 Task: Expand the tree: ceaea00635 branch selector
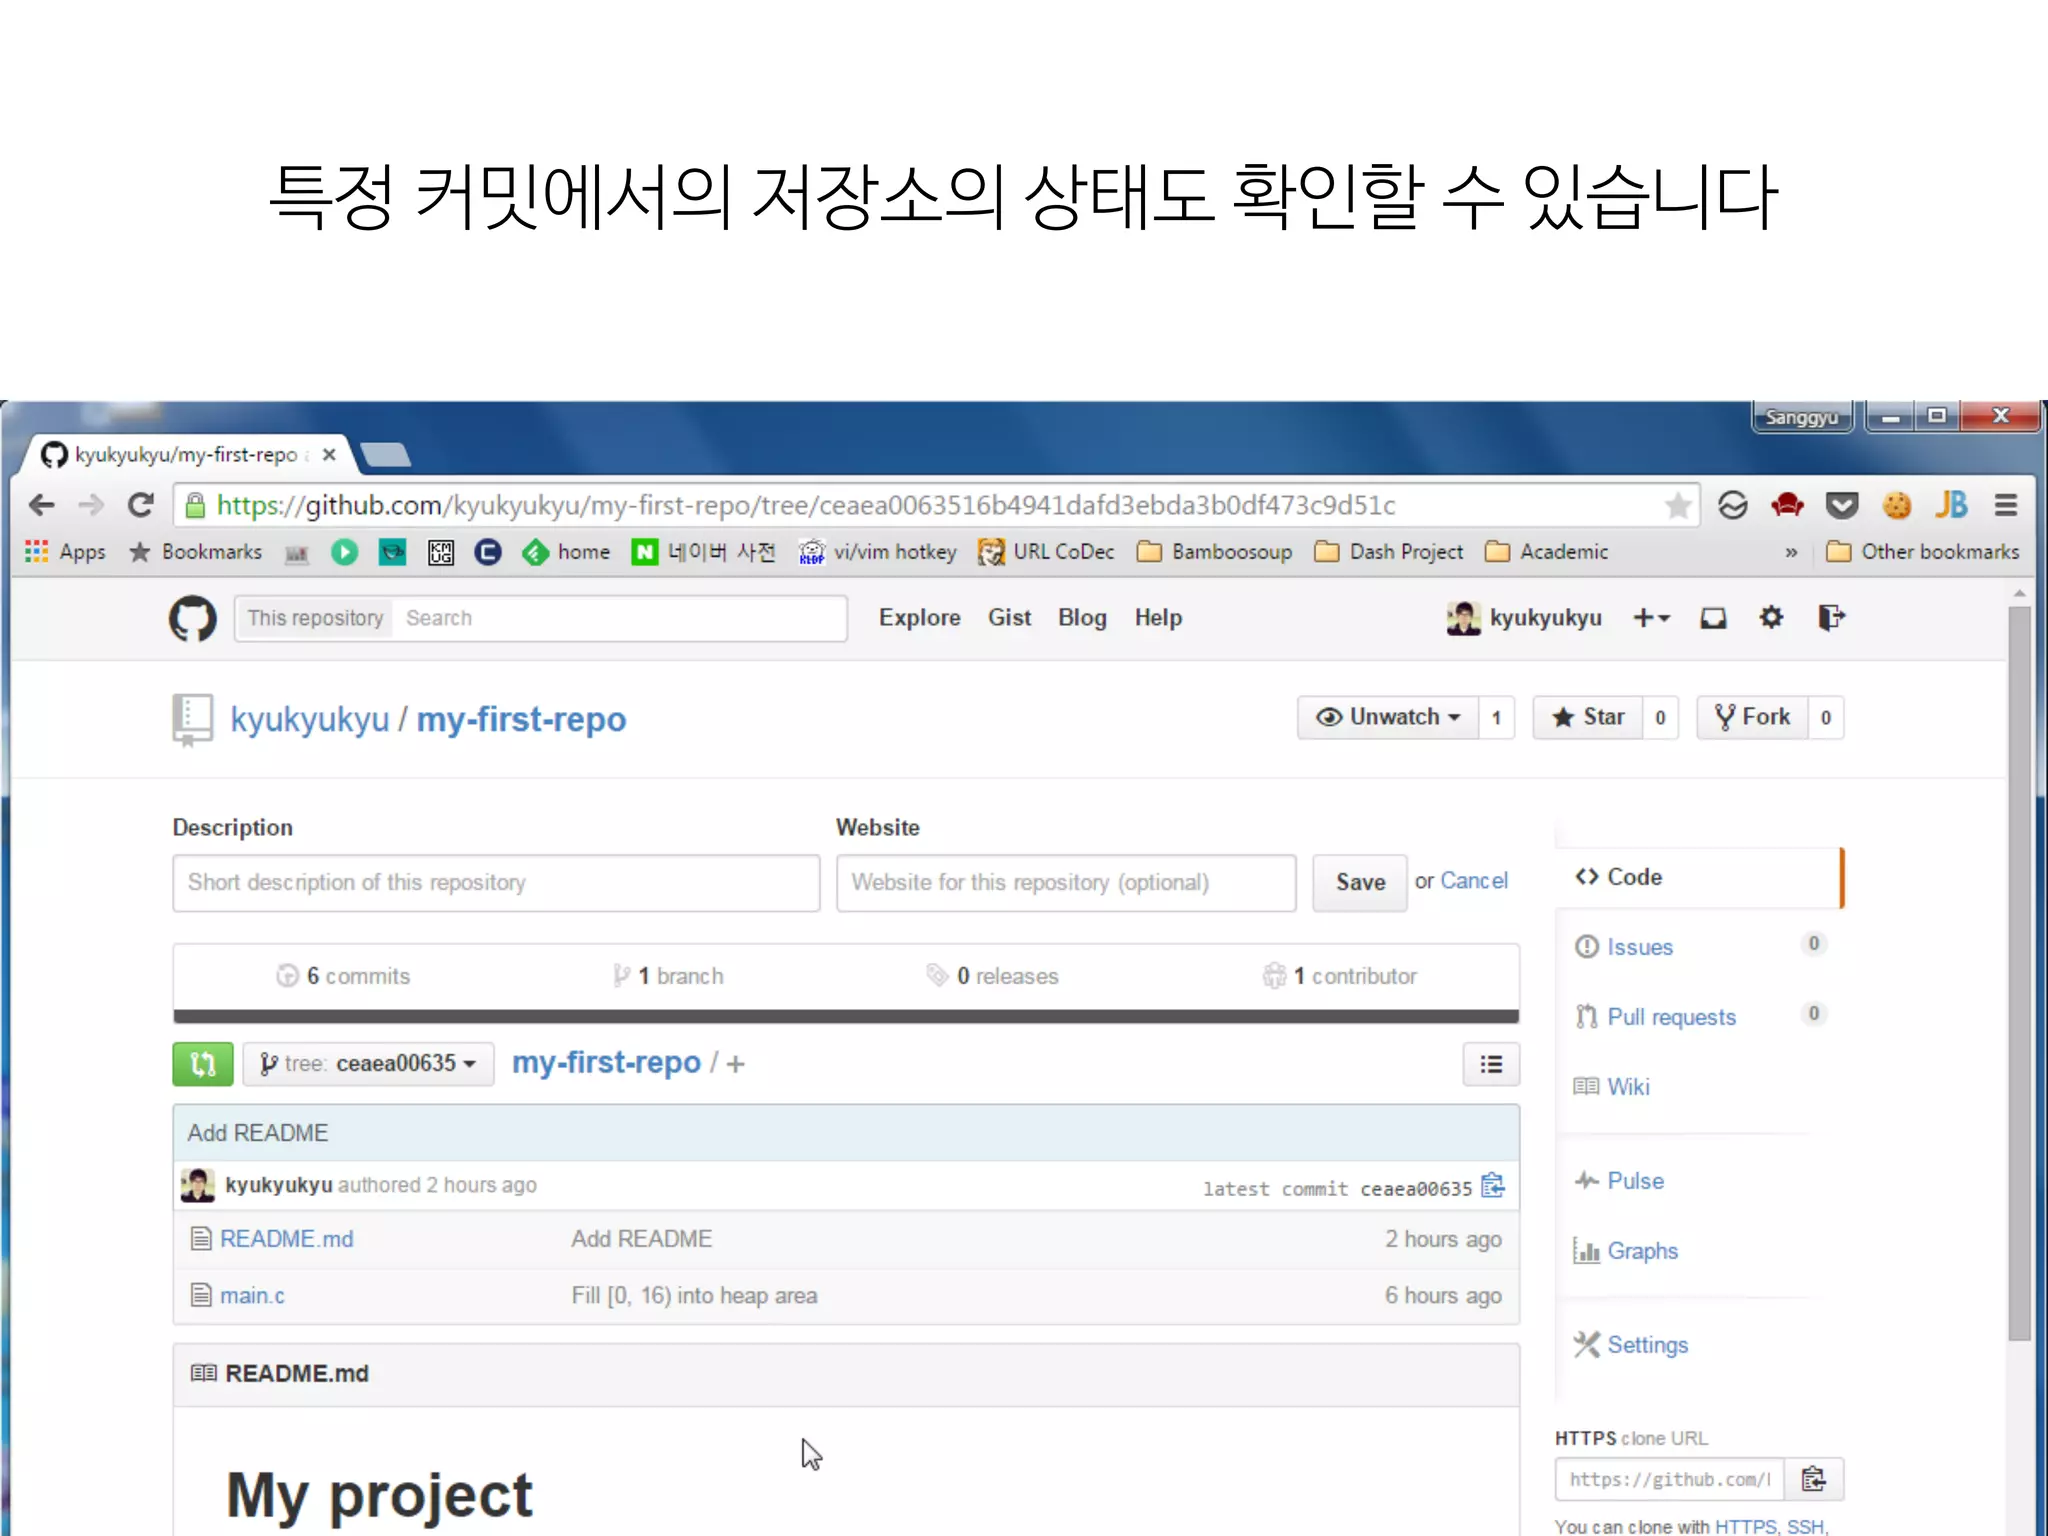click(367, 1064)
